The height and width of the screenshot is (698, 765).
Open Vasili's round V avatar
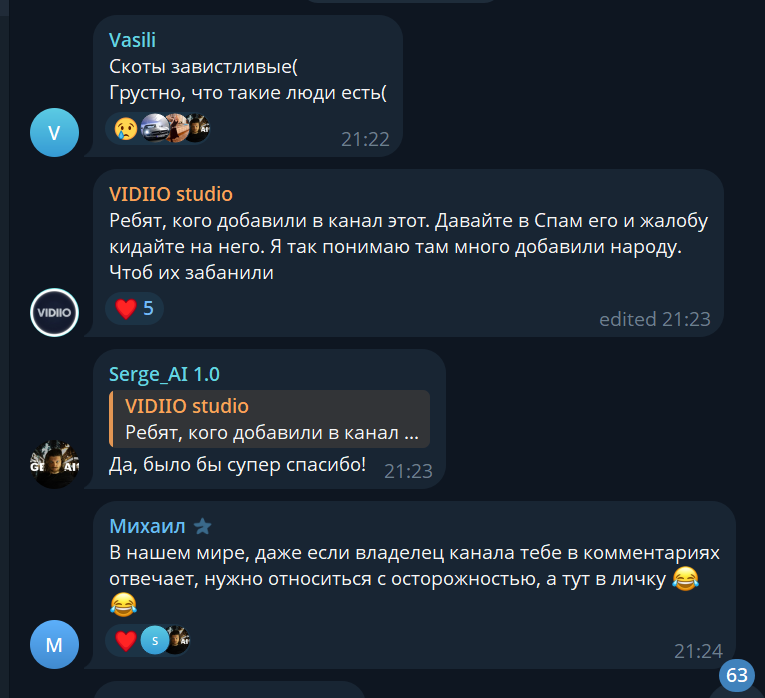[x=54, y=133]
